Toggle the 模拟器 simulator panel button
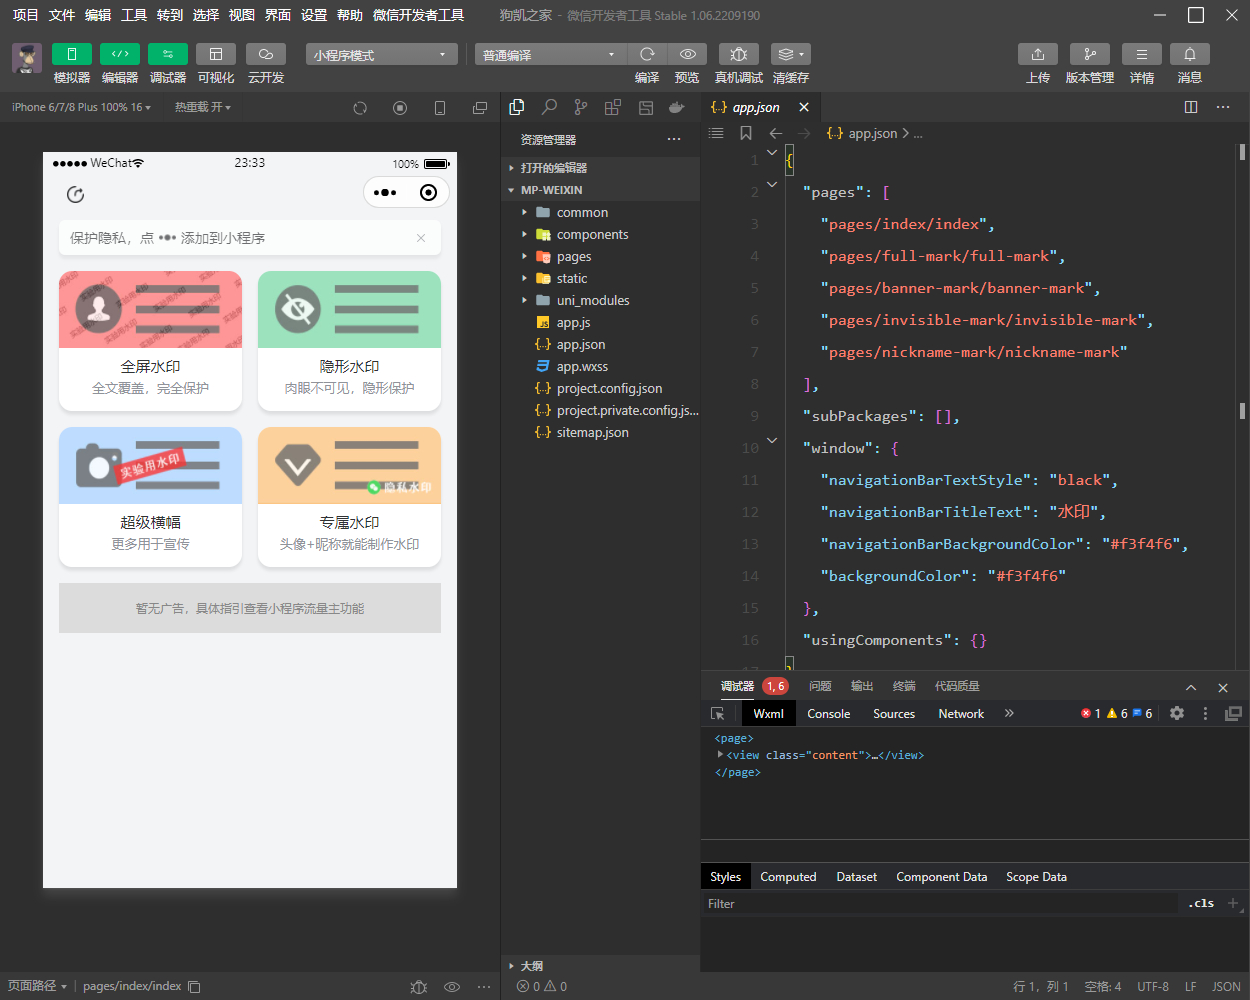The height and width of the screenshot is (1000, 1250). coord(71,54)
